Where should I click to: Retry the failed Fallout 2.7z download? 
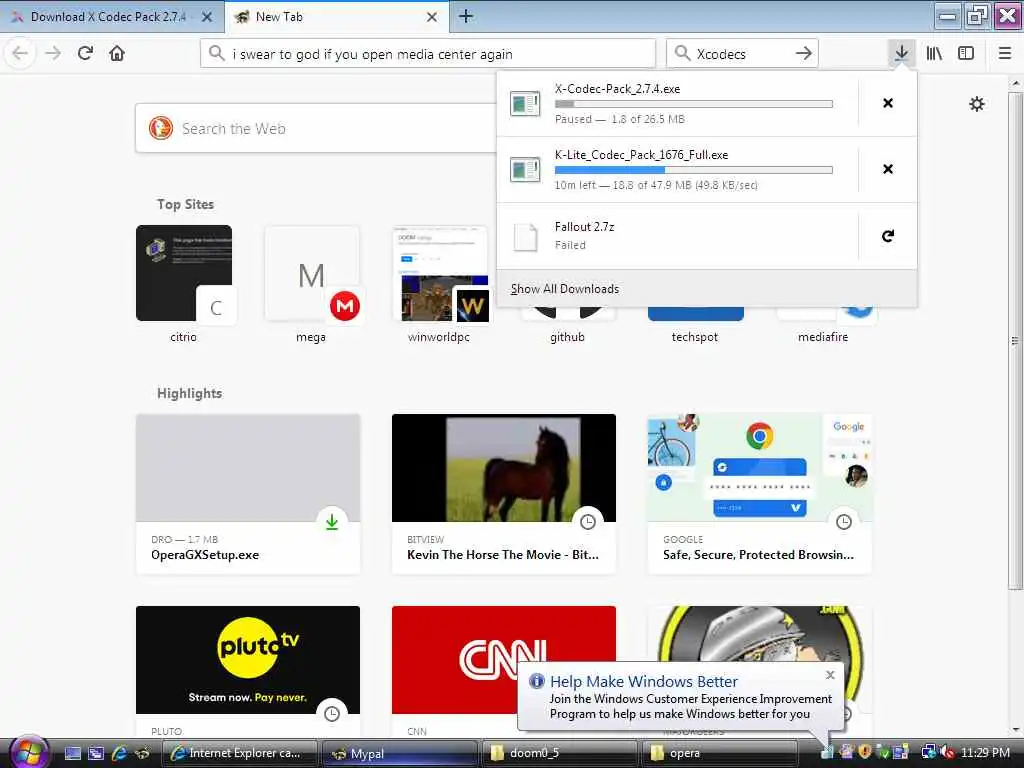[888, 236]
